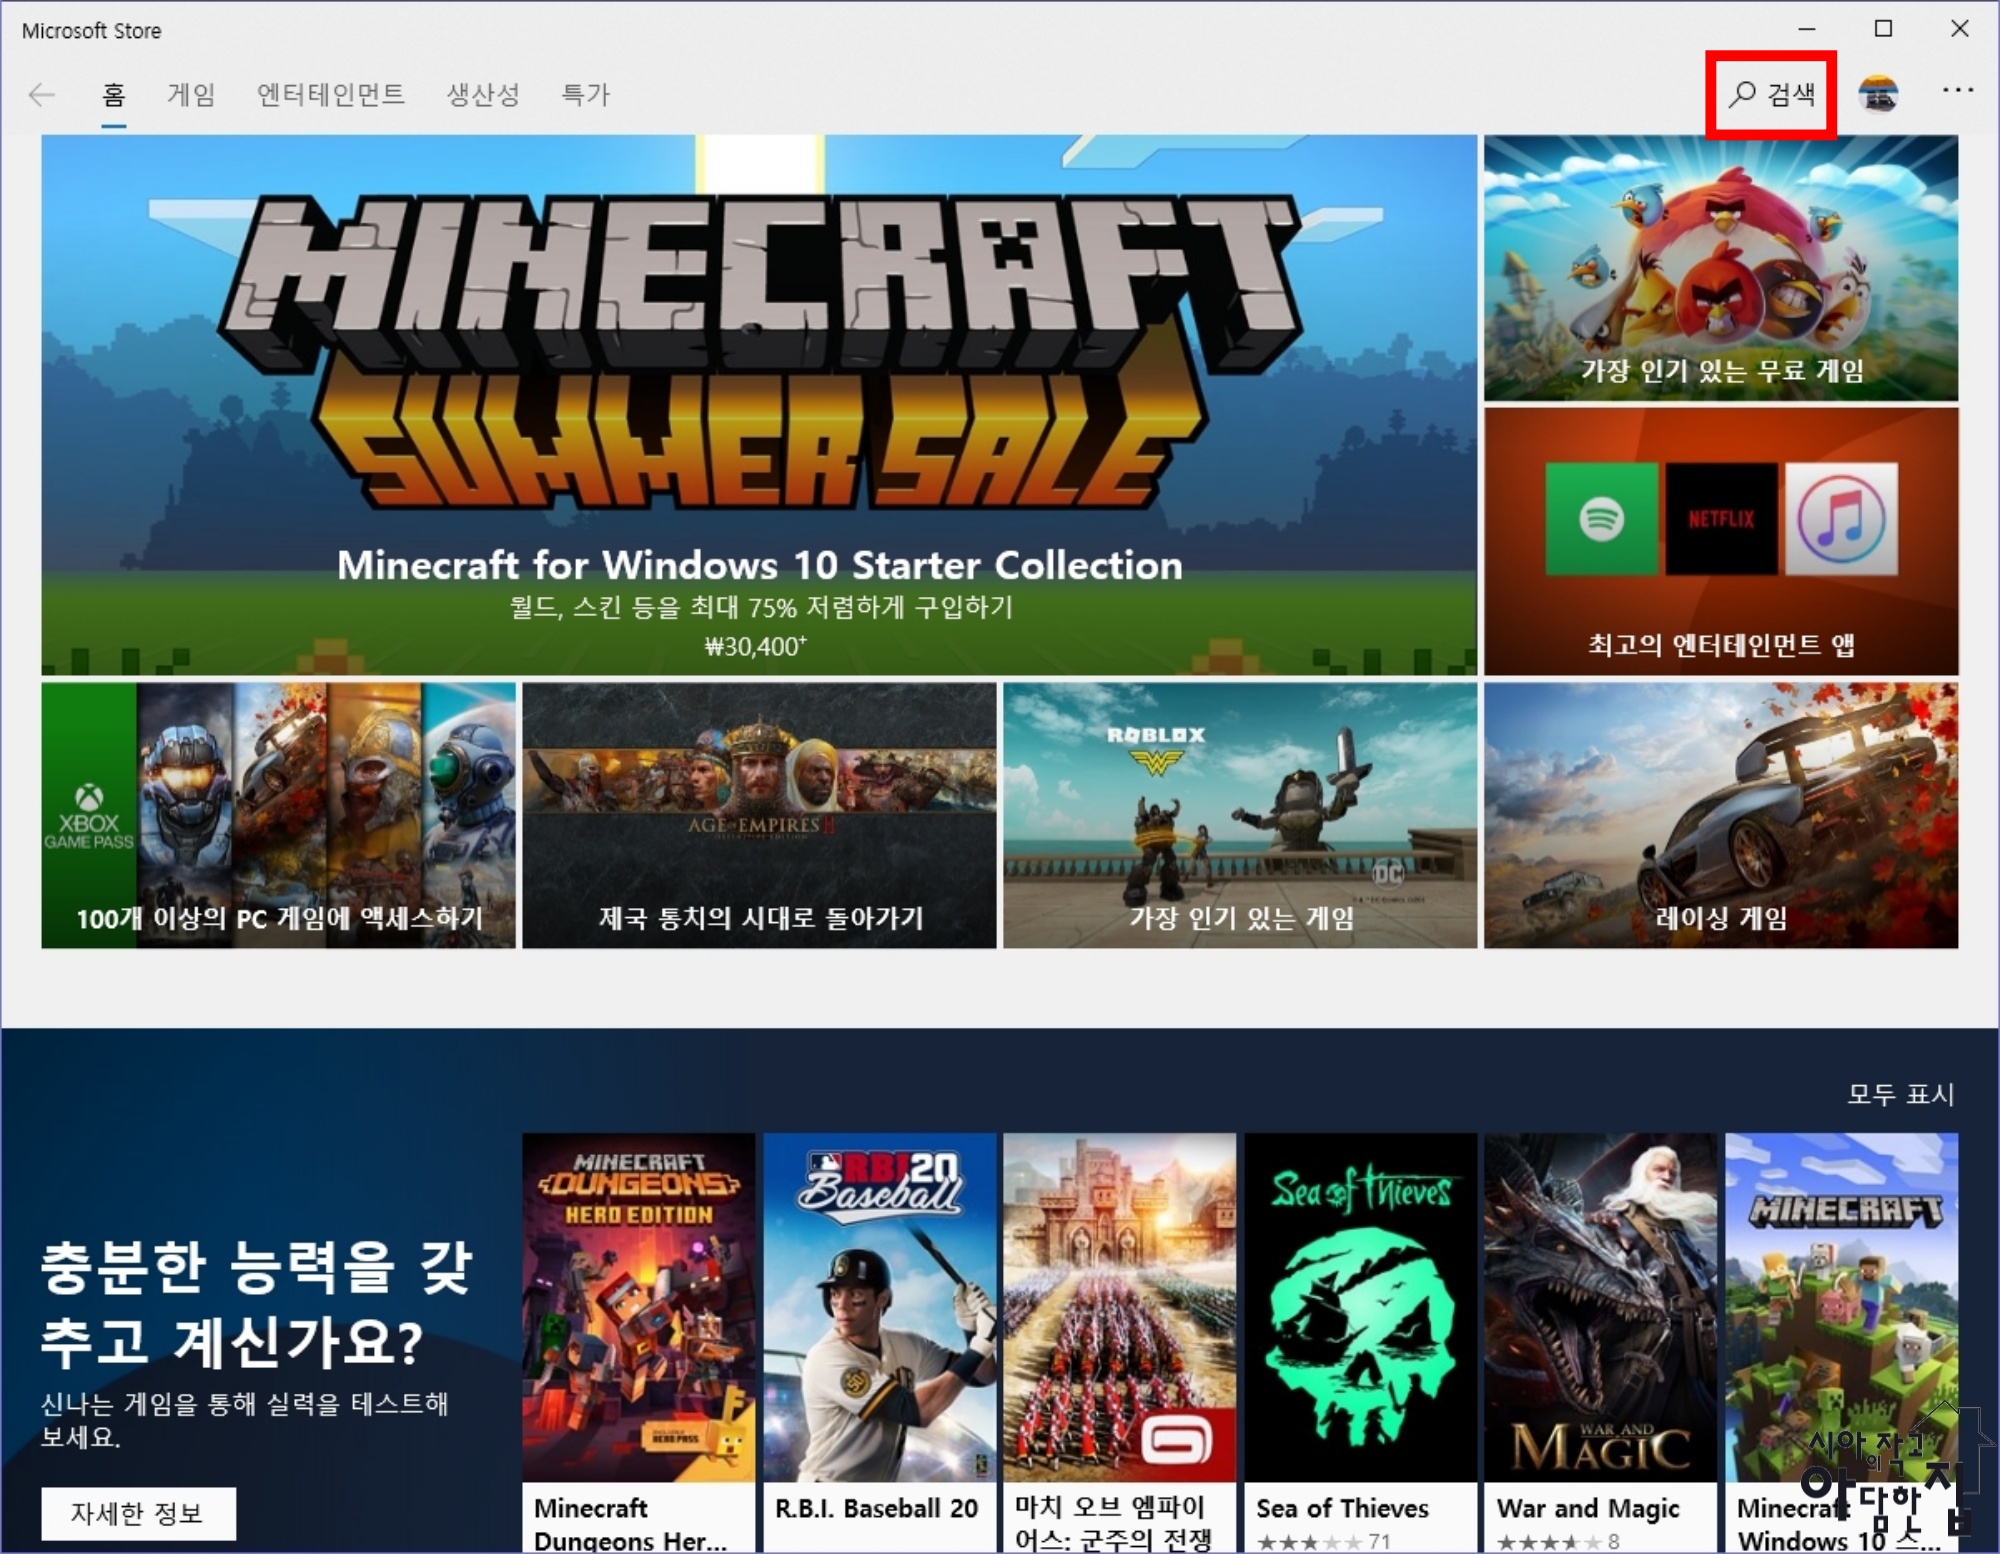Click the iTunes music icon

coord(1841,519)
